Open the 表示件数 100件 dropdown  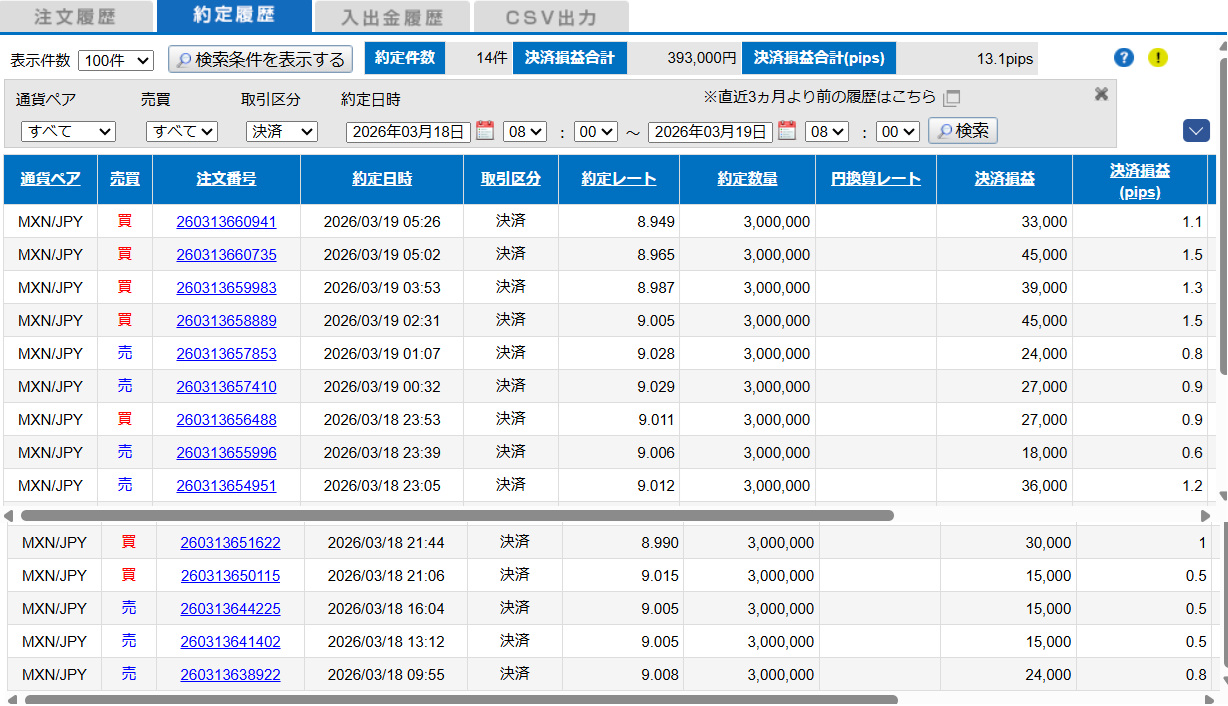(x=115, y=60)
